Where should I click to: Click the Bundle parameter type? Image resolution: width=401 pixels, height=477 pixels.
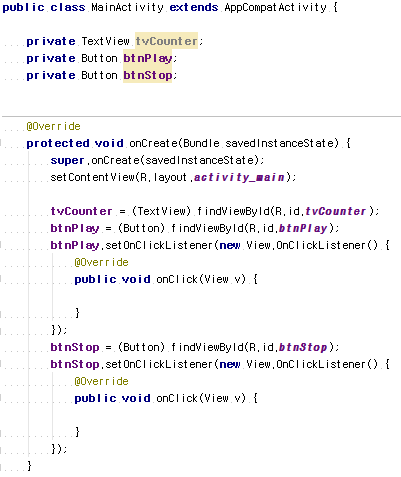coord(201,143)
